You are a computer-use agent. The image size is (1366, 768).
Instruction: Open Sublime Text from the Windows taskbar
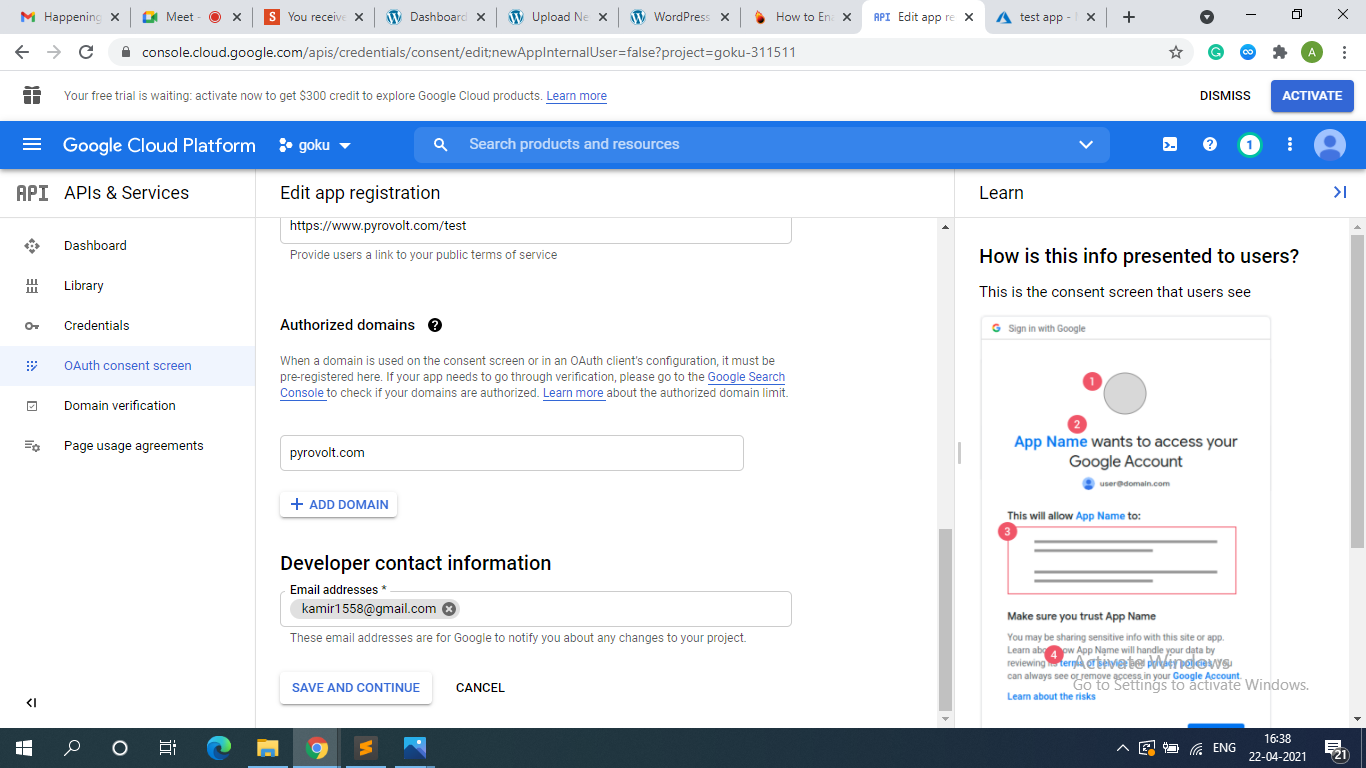pos(366,748)
